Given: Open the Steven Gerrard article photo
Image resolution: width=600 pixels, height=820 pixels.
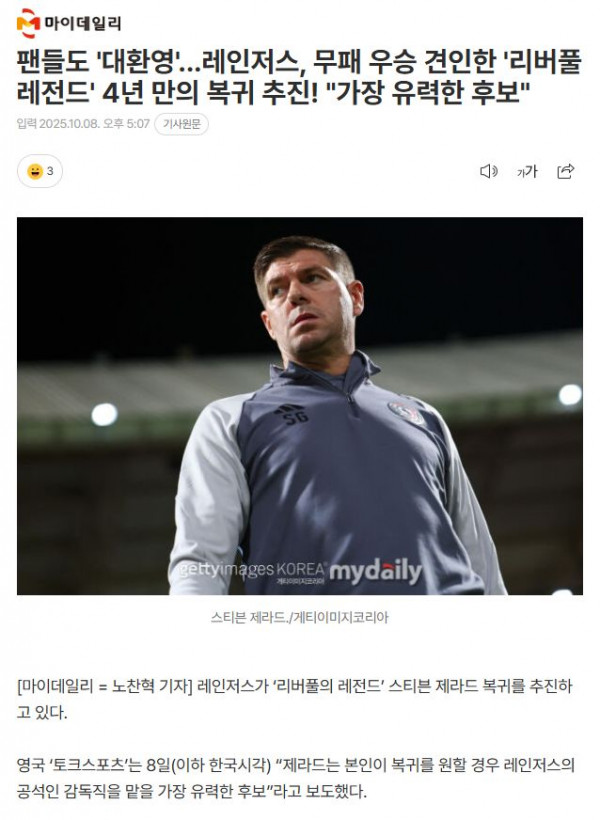Looking at the screenshot, I should click(300, 406).
